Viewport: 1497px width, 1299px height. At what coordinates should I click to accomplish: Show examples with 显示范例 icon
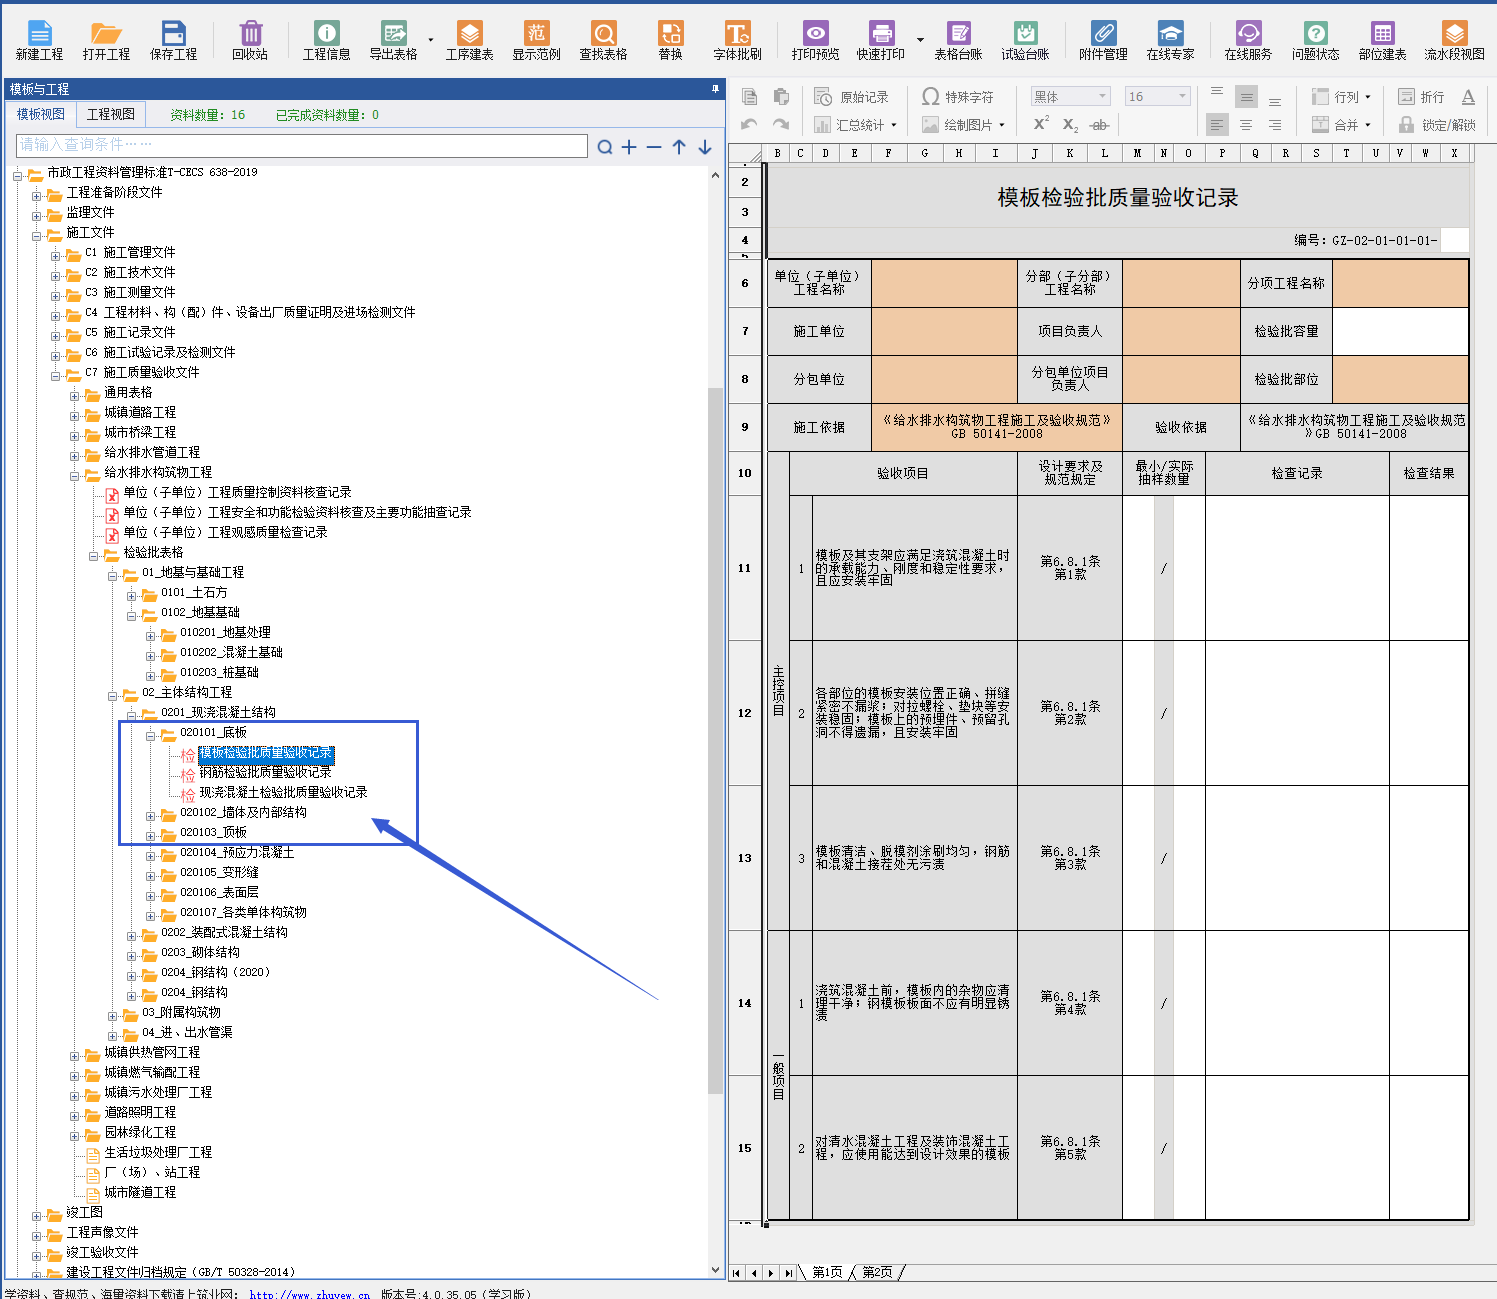pos(537,41)
